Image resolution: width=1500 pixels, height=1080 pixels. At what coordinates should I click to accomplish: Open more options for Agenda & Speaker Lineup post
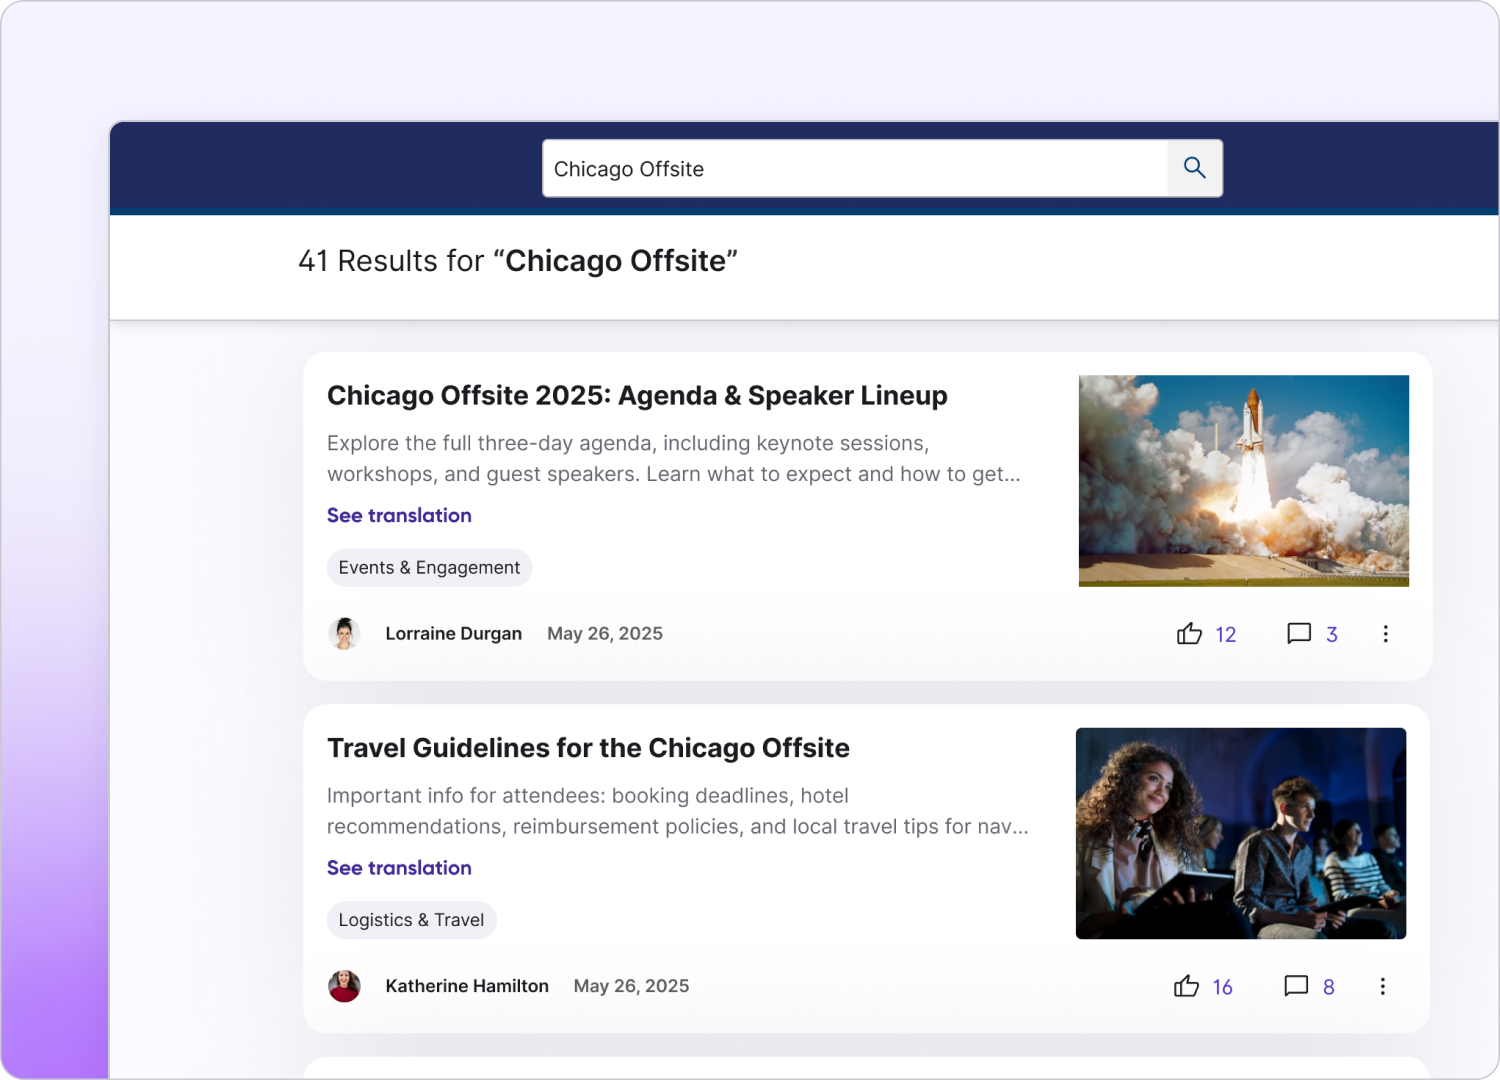point(1385,634)
